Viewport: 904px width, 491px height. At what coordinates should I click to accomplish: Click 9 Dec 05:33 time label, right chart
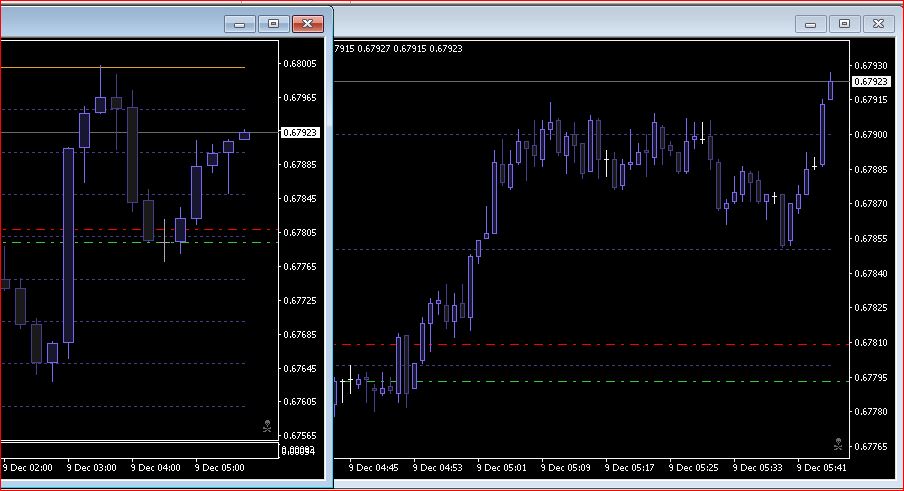tap(758, 468)
